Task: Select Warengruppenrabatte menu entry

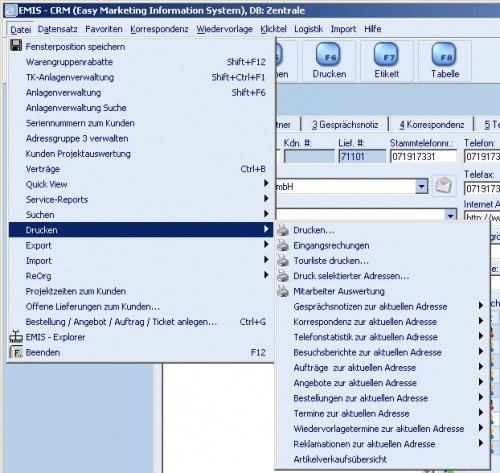Action: pos(141,62)
